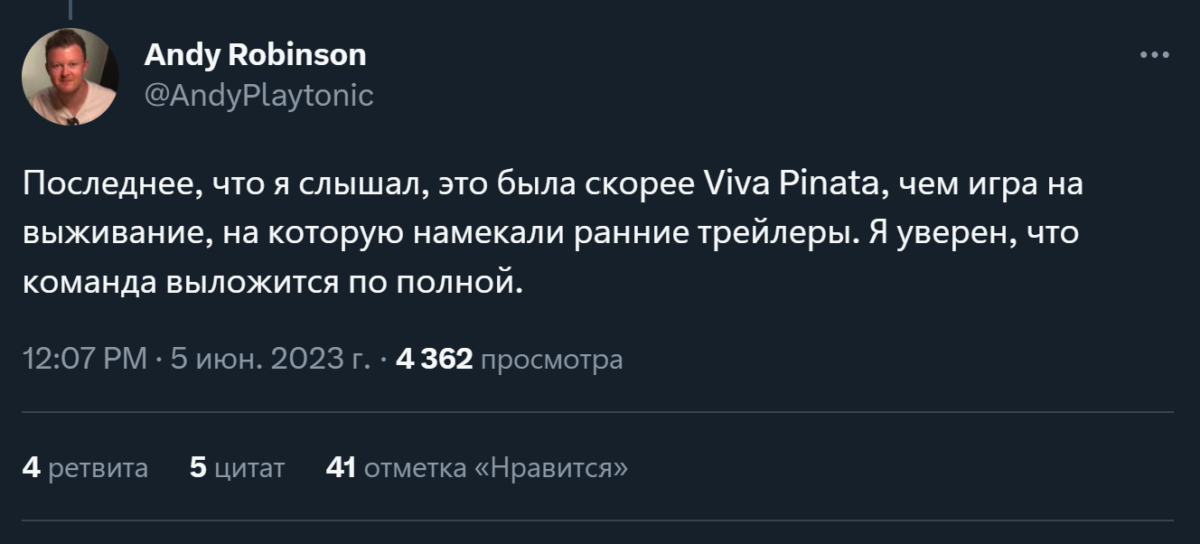This screenshot has height=544, width=1200.
Task: Click the word Последнее starting the tweet
Action: tap(101, 186)
